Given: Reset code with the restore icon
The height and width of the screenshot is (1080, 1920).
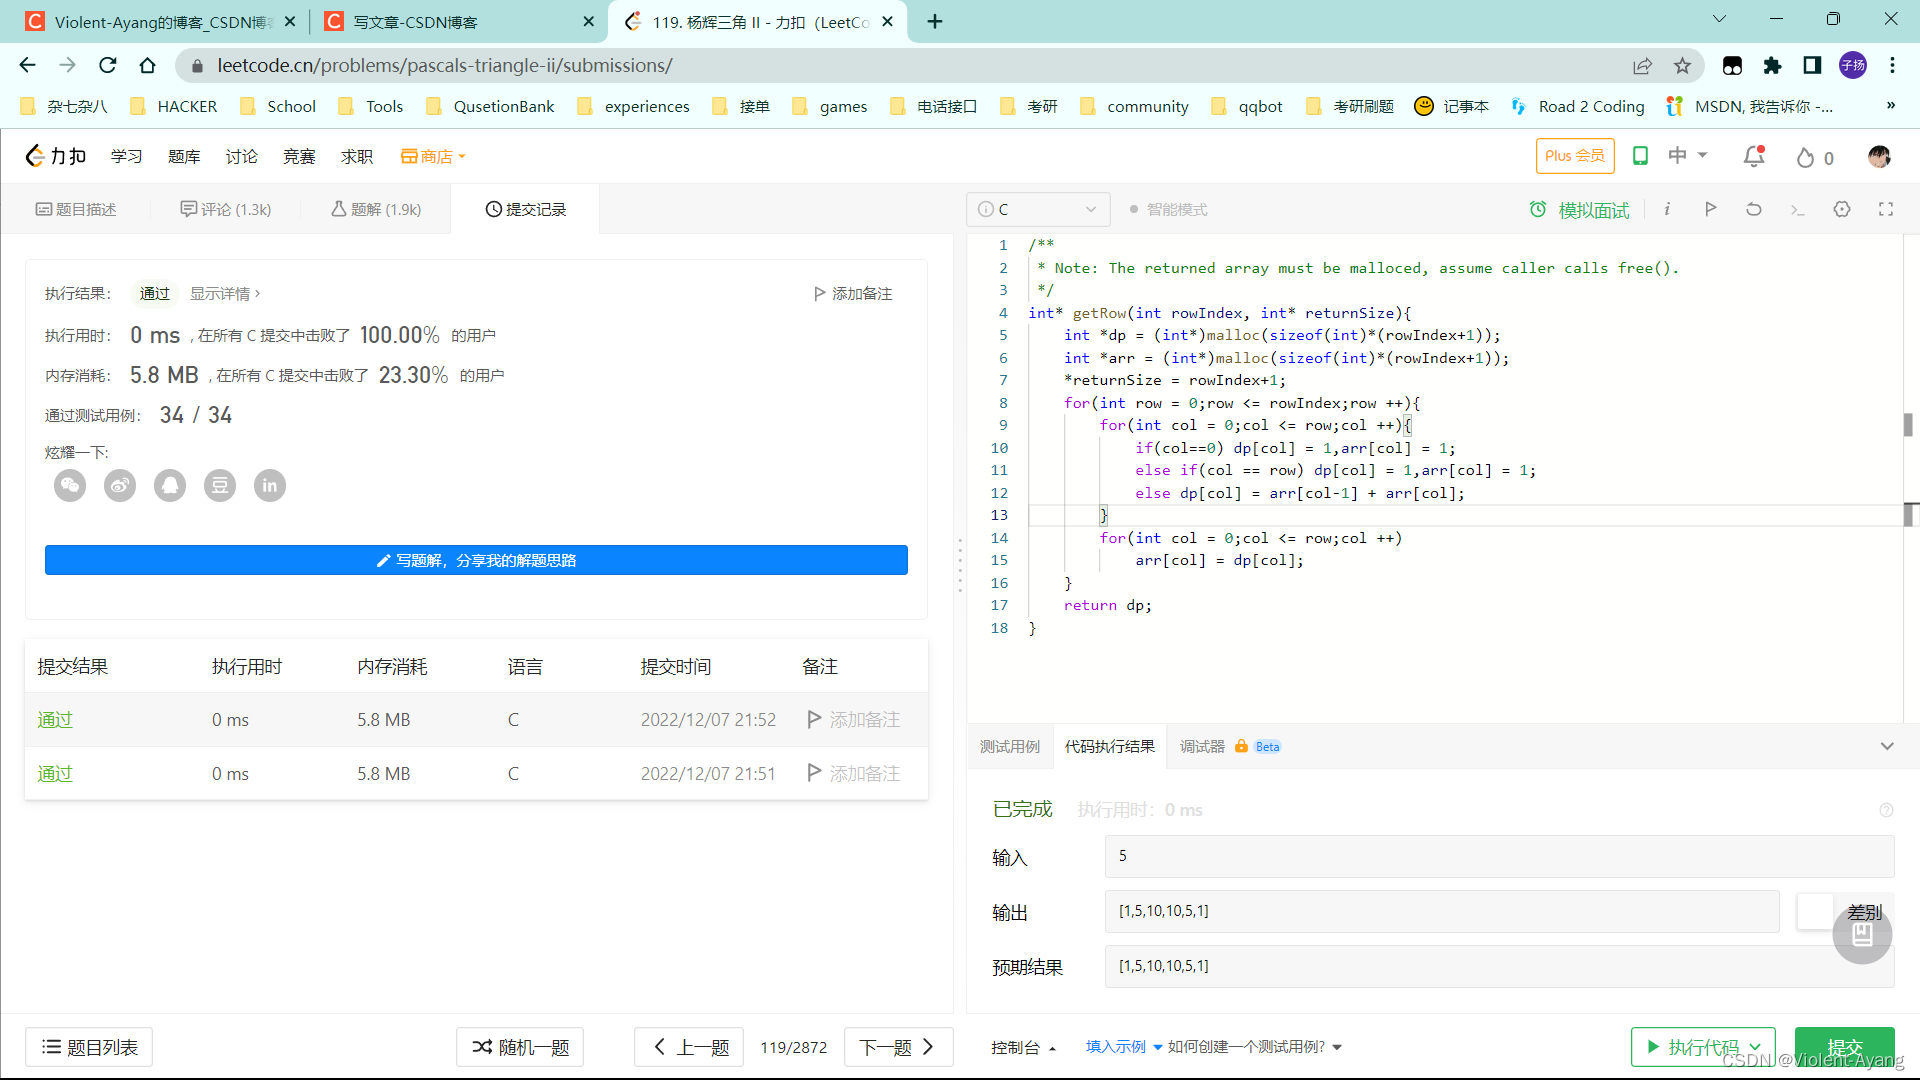Looking at the screenshot, I should click(1754, 209).
